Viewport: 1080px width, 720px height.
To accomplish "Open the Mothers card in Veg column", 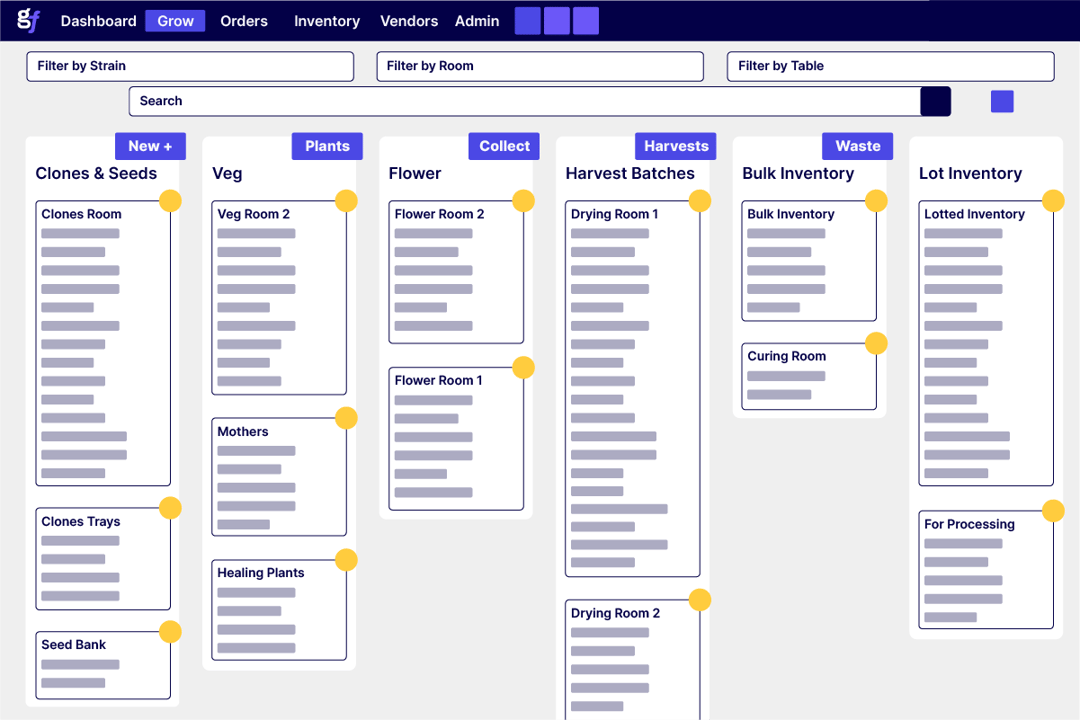I will tap(279, 476).
